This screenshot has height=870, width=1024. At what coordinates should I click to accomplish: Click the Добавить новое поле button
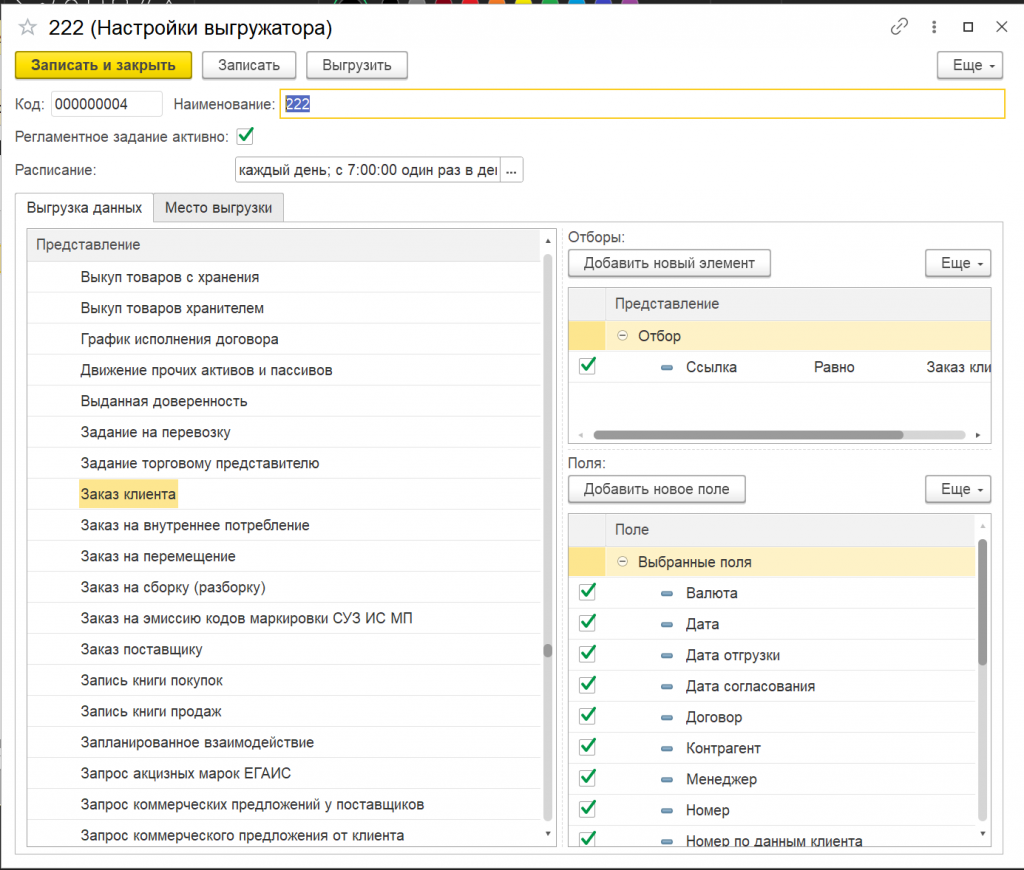[656, 489]
